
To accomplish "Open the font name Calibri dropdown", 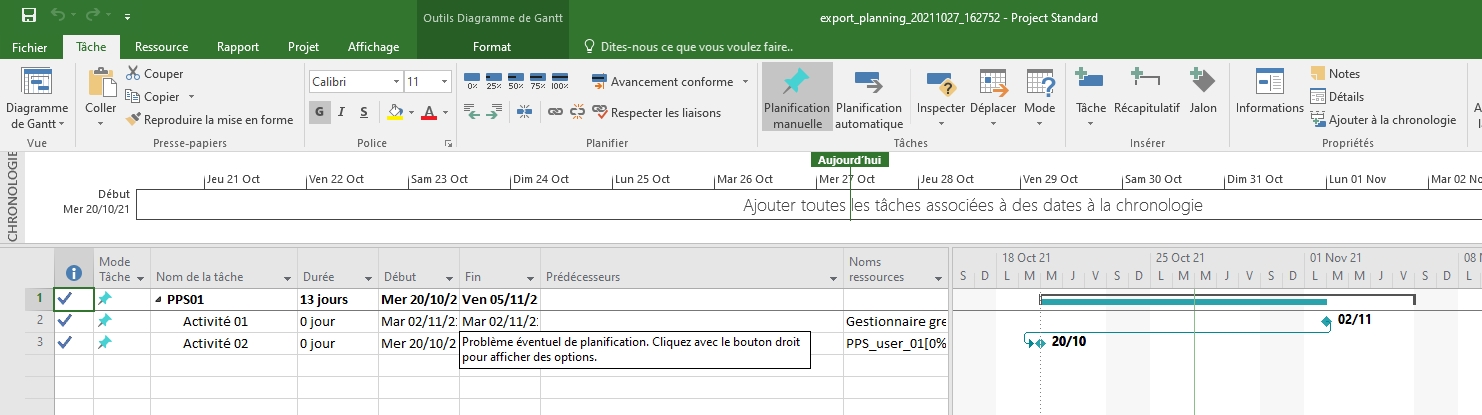I will click(397, 82).
